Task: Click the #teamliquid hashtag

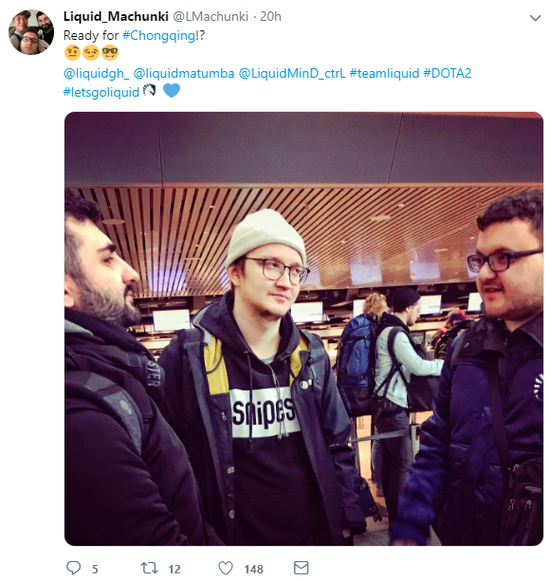Action: [384, 73]
